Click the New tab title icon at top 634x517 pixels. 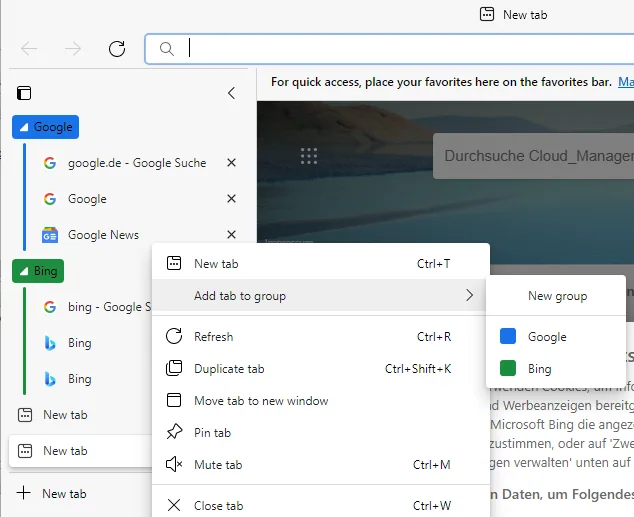pyautogui.click(x=487, y=15)
